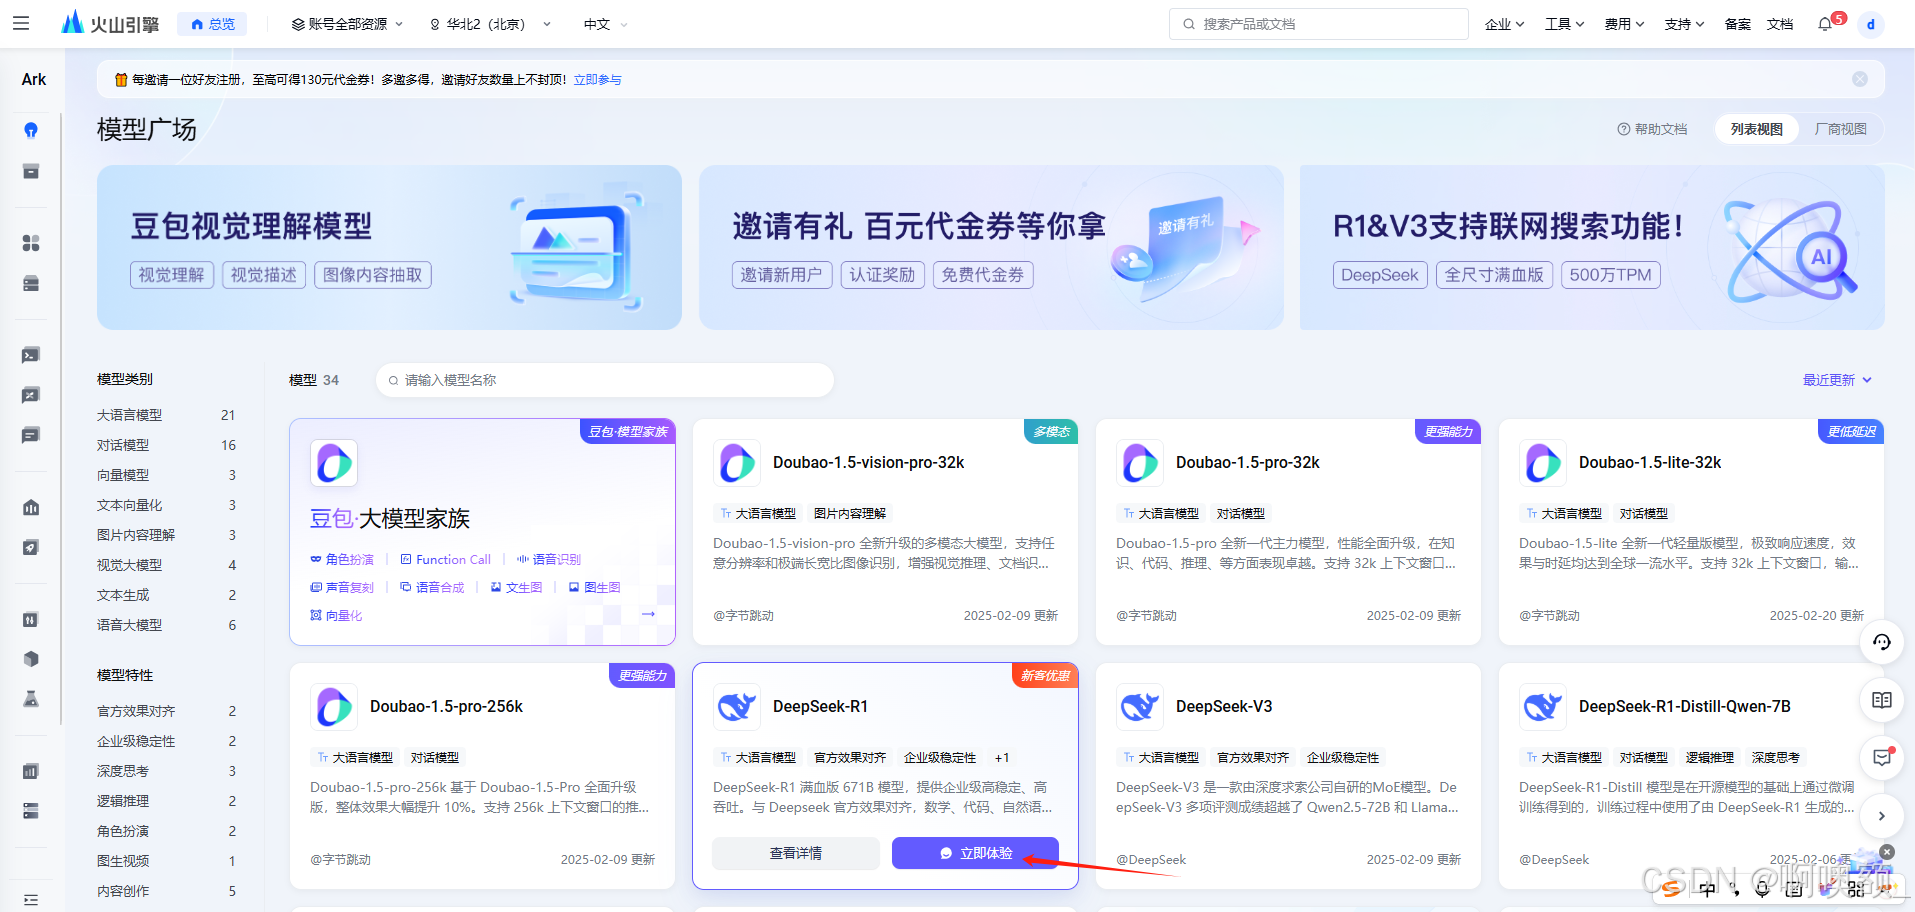1915x912 pixels.
Task: Open the bank building sidebar icon
Action: point(31,508)
